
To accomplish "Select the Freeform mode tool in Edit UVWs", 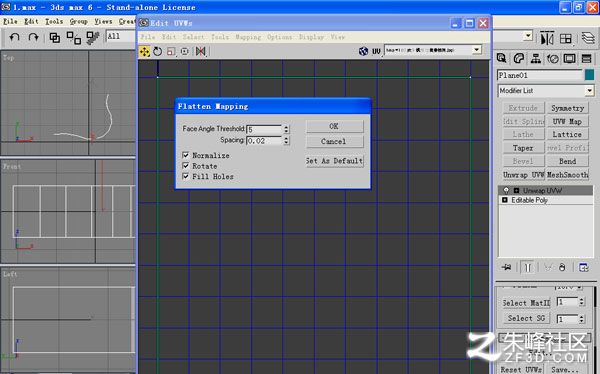I will (185, 51).
